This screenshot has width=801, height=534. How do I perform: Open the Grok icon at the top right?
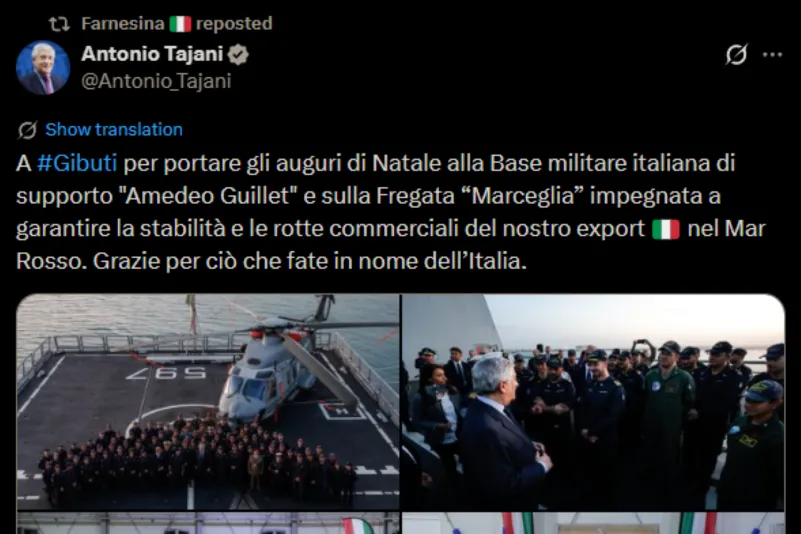(736, 54)
